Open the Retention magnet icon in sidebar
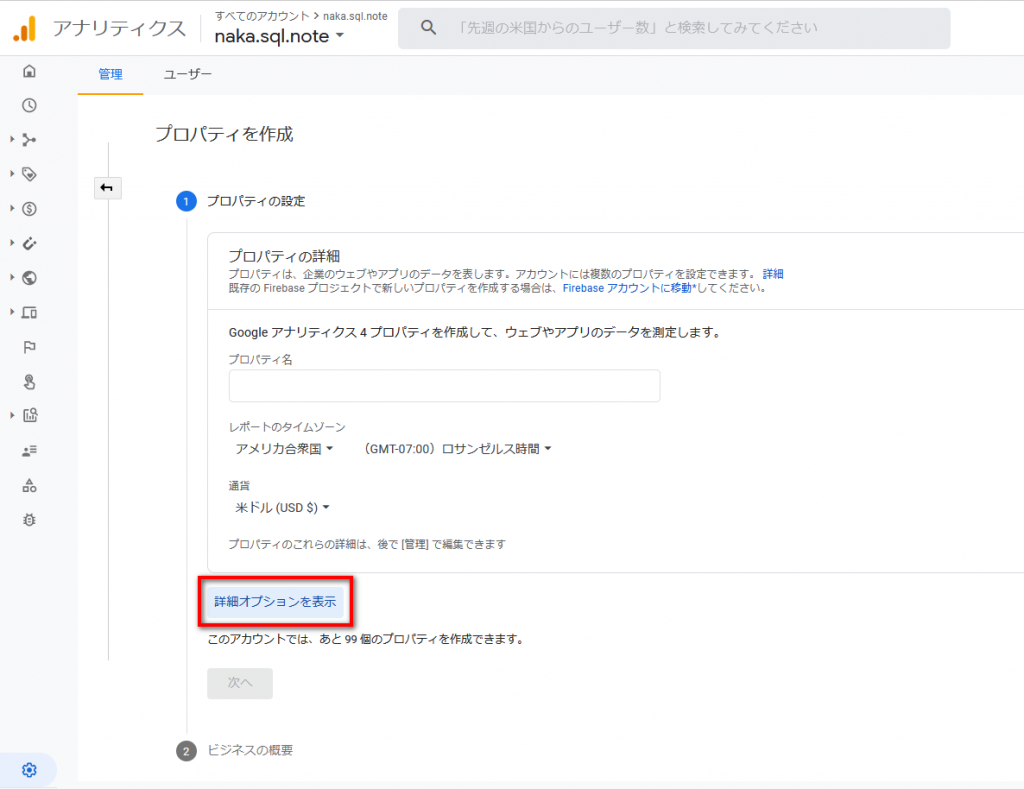Image resolution: width=1024 pixels, height=789 pixels. point(29,244)
